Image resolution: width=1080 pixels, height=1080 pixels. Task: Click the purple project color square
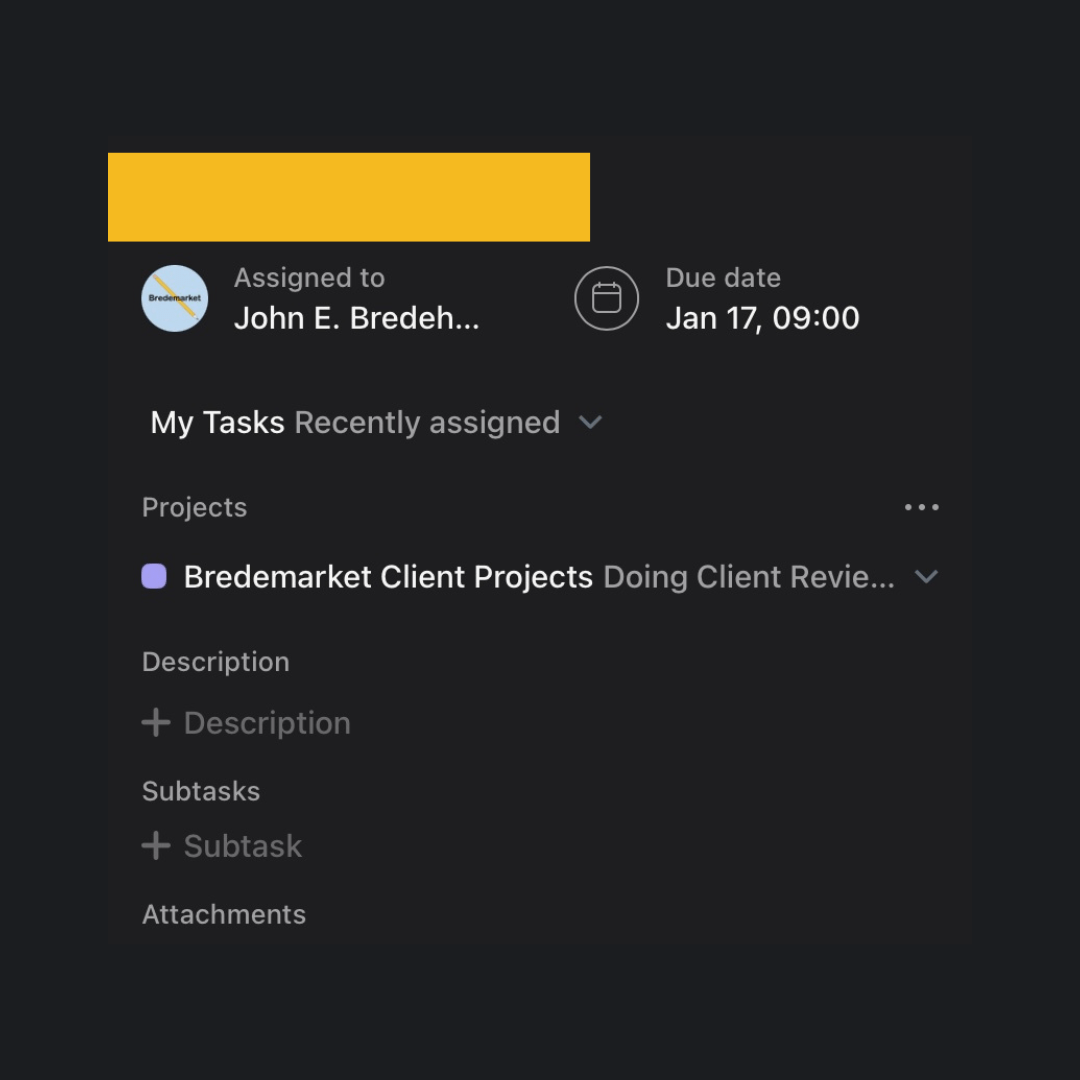[154, 576]
